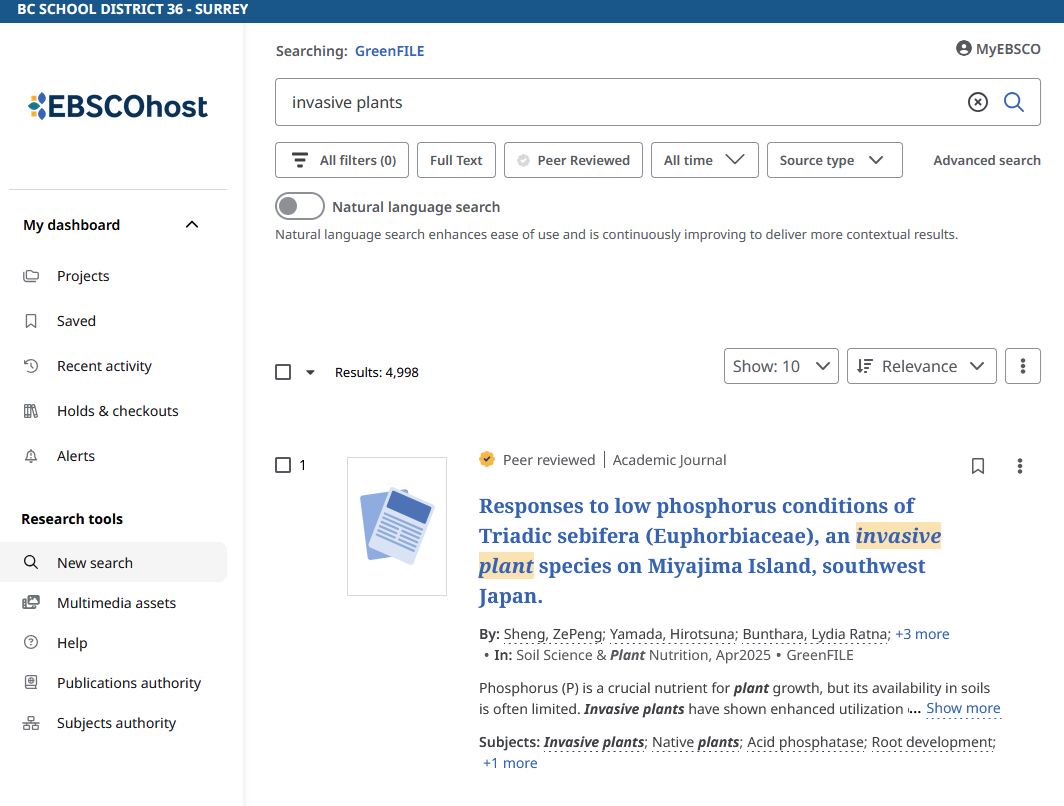Open Multimedia assets tool
The width and height of the screenshot is (1064, 806).
click(116, 603)
